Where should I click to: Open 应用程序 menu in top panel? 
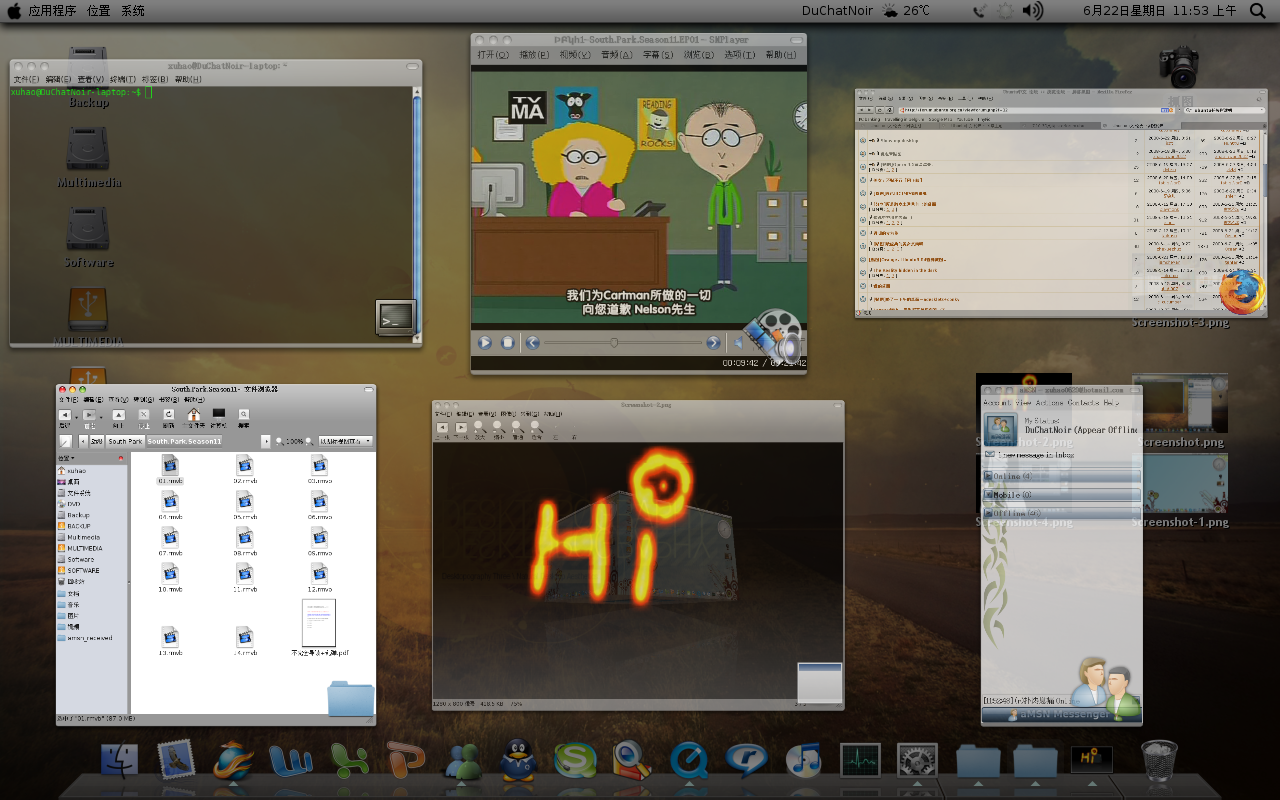(52, 11)
